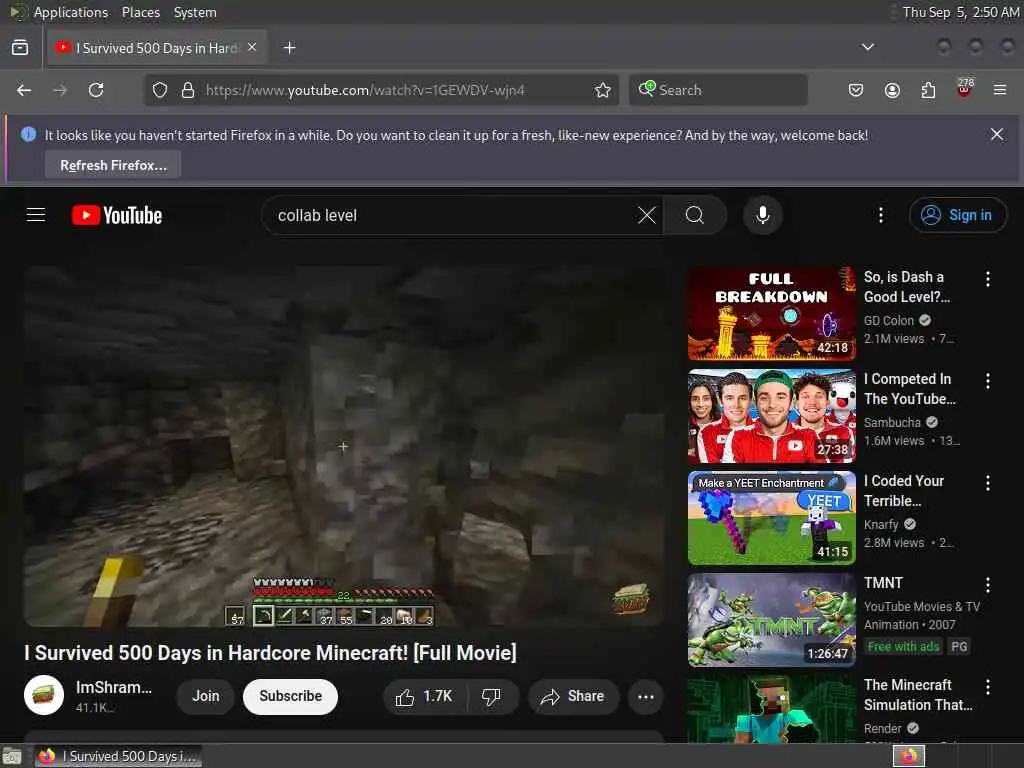
Task: Open tracking protection shield icon
Action: (x=160, y=90)
